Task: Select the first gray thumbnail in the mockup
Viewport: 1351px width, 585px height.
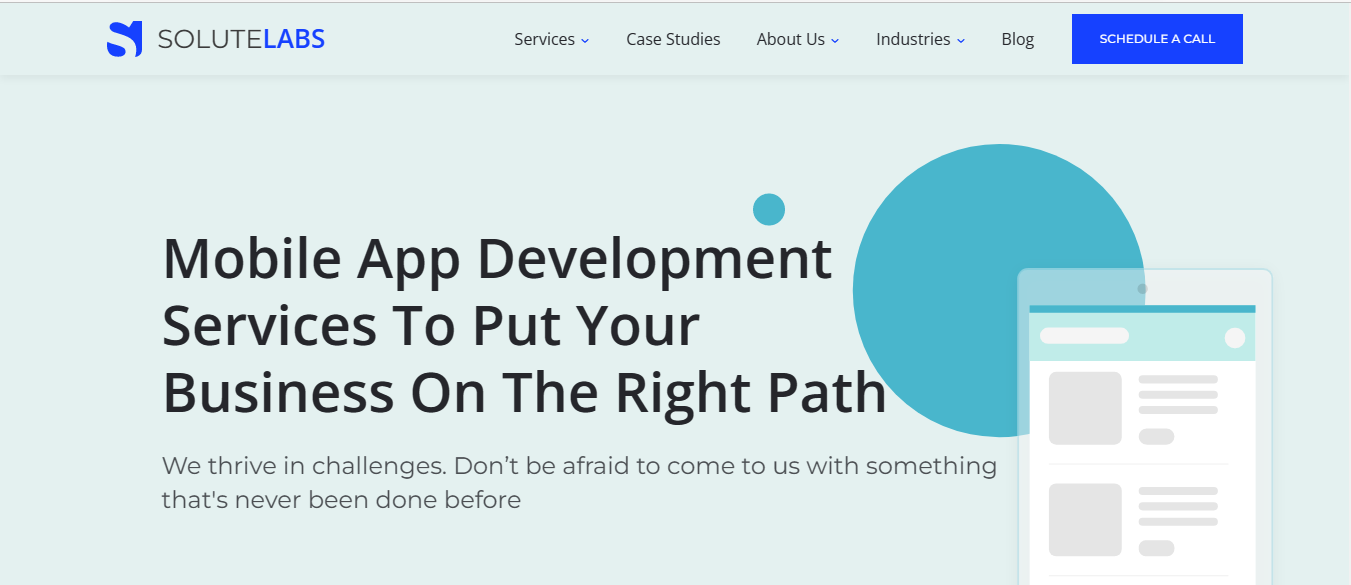Action: click(x=1085, y=408)
